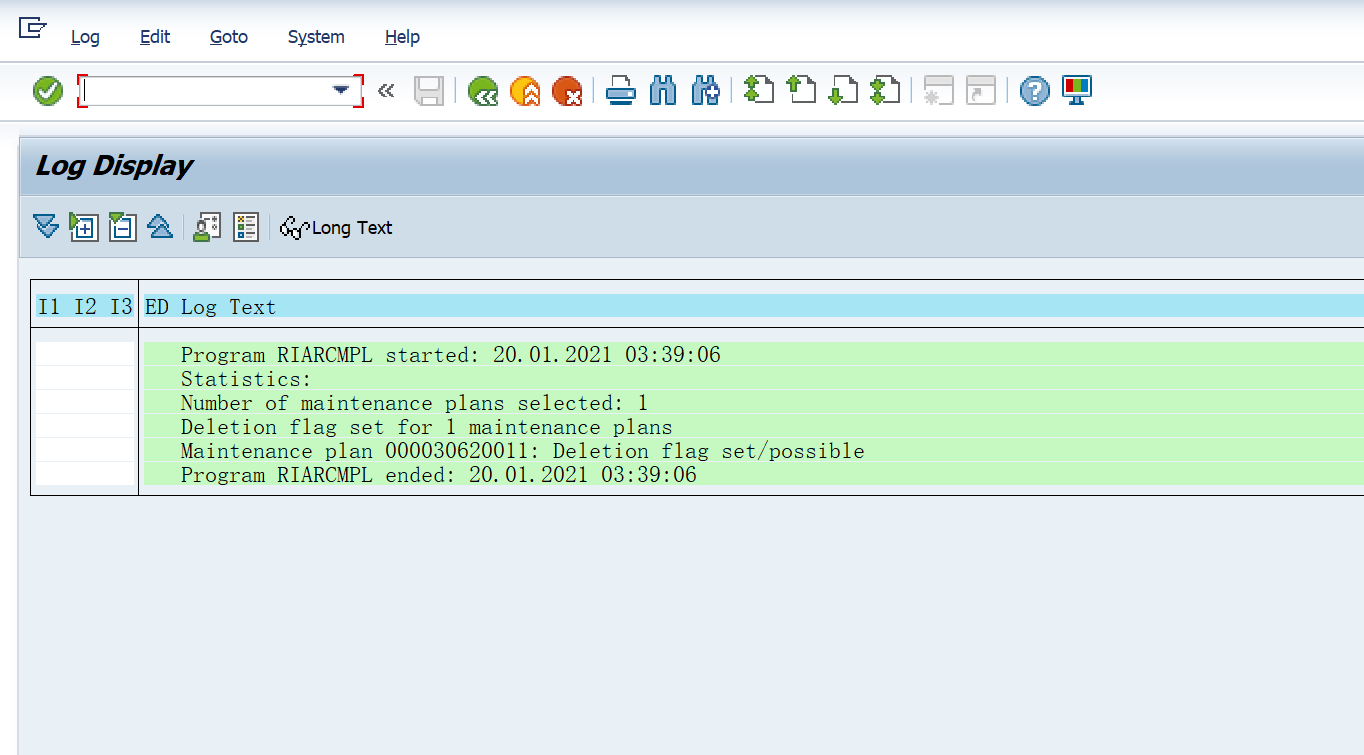Click the list legend icon

click(246, 227)
